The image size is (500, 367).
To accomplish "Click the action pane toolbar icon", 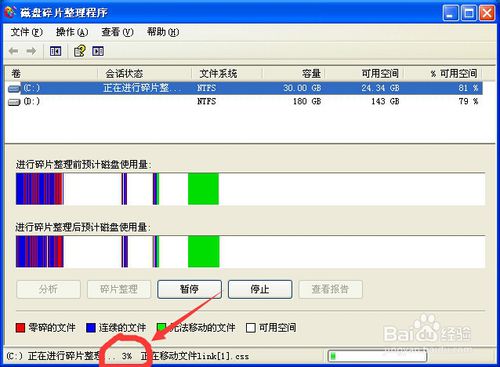I will [98, 51].
